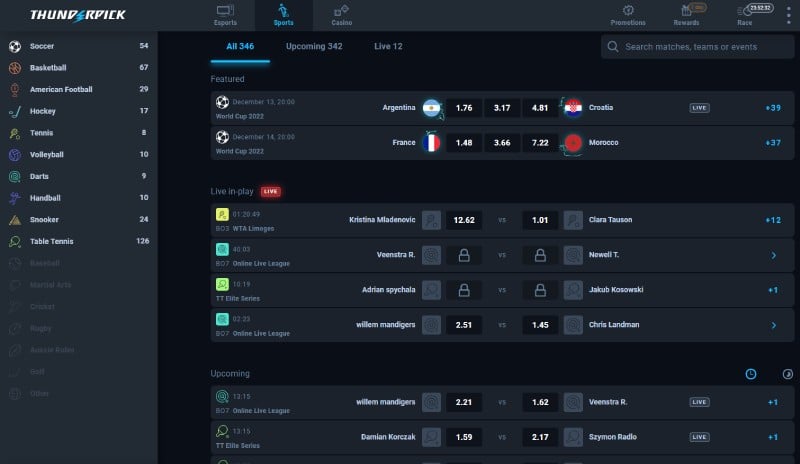
Task: Select the dimmed Cricket sidebar item
Action: 79,306
